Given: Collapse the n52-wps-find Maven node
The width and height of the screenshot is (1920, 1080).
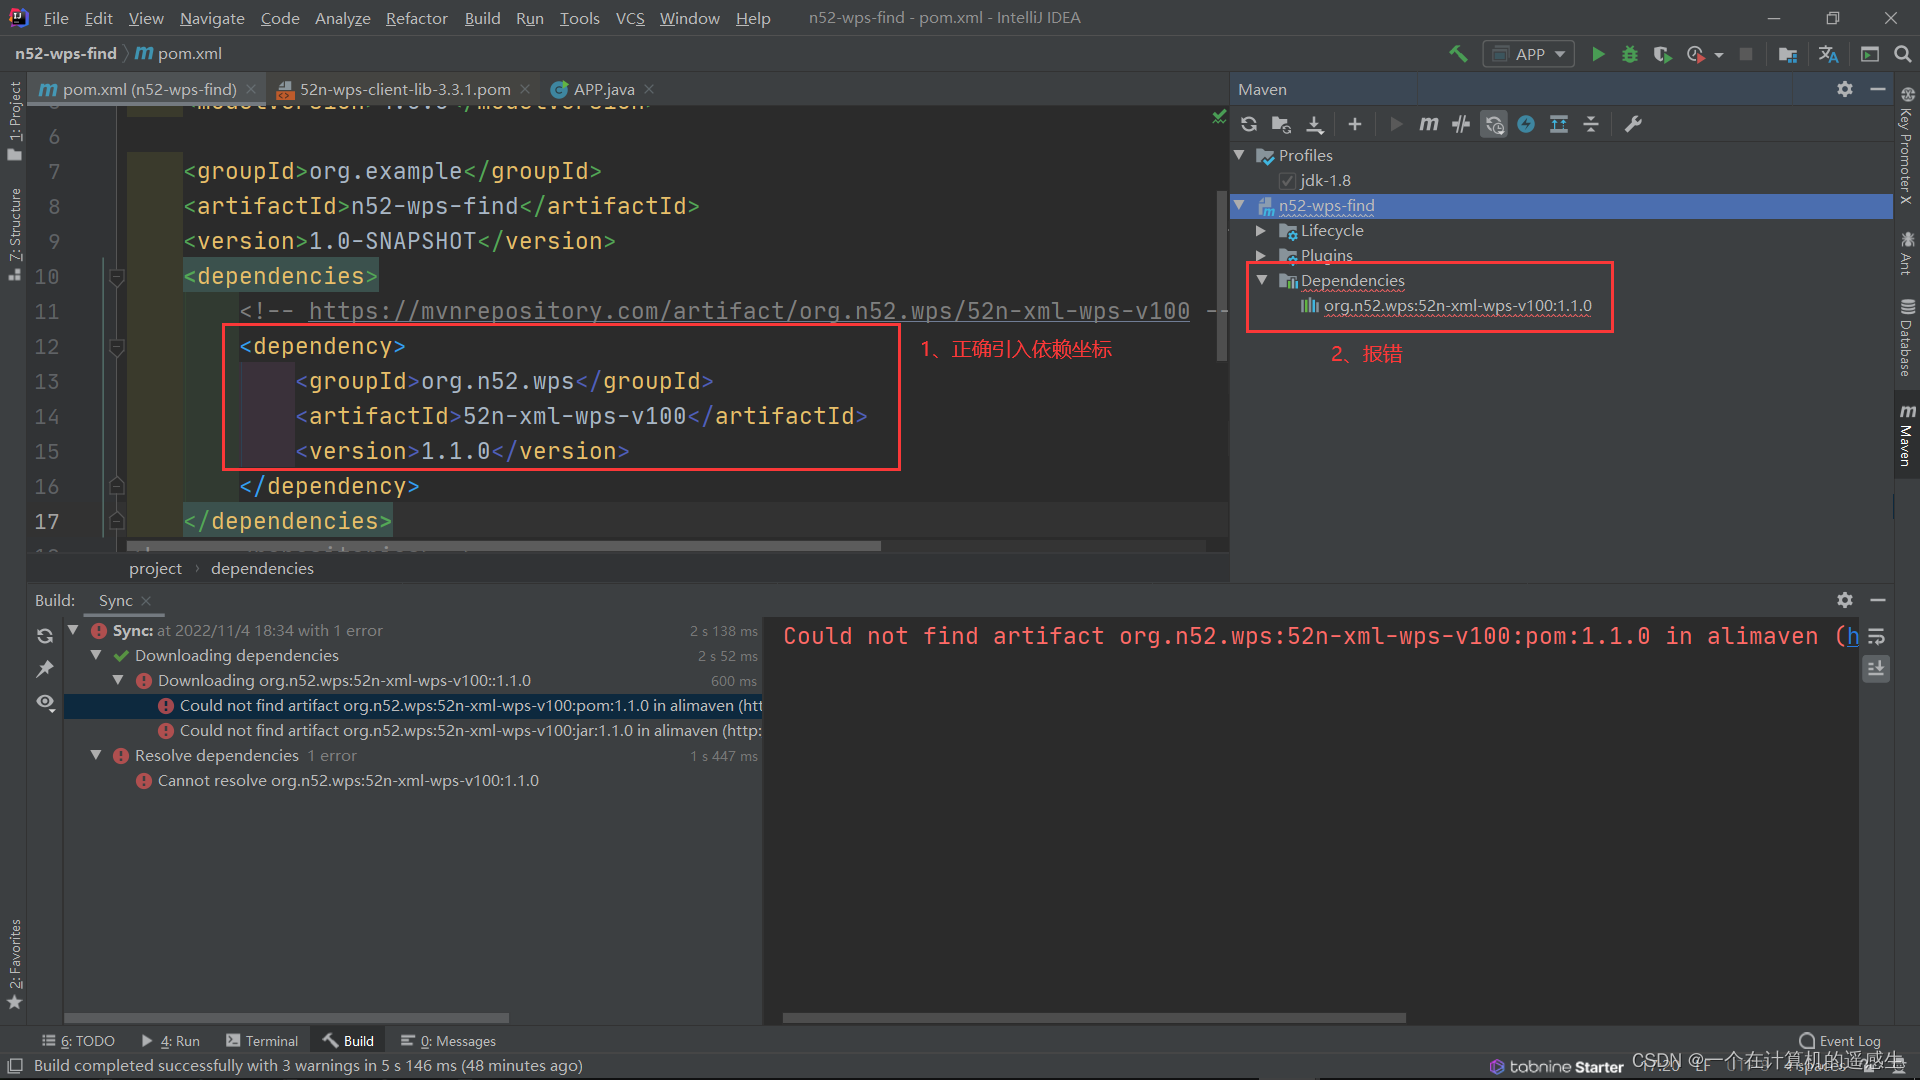Looking at the screenshot, I should (x=1240, y=205).
